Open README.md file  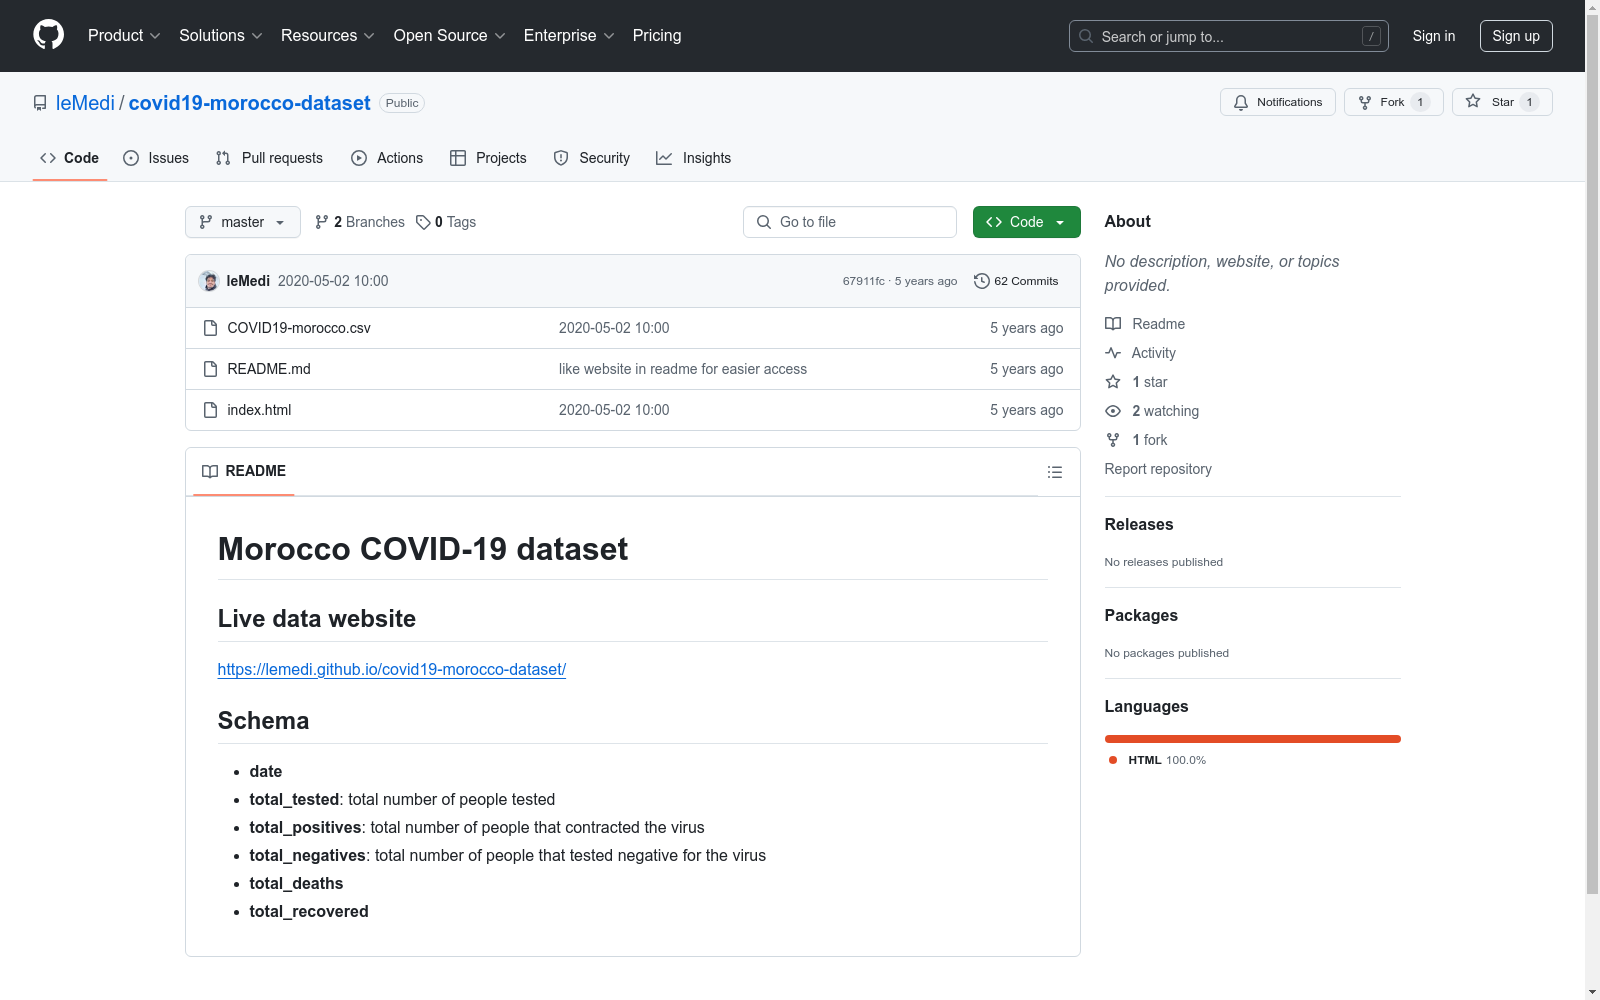269,369
